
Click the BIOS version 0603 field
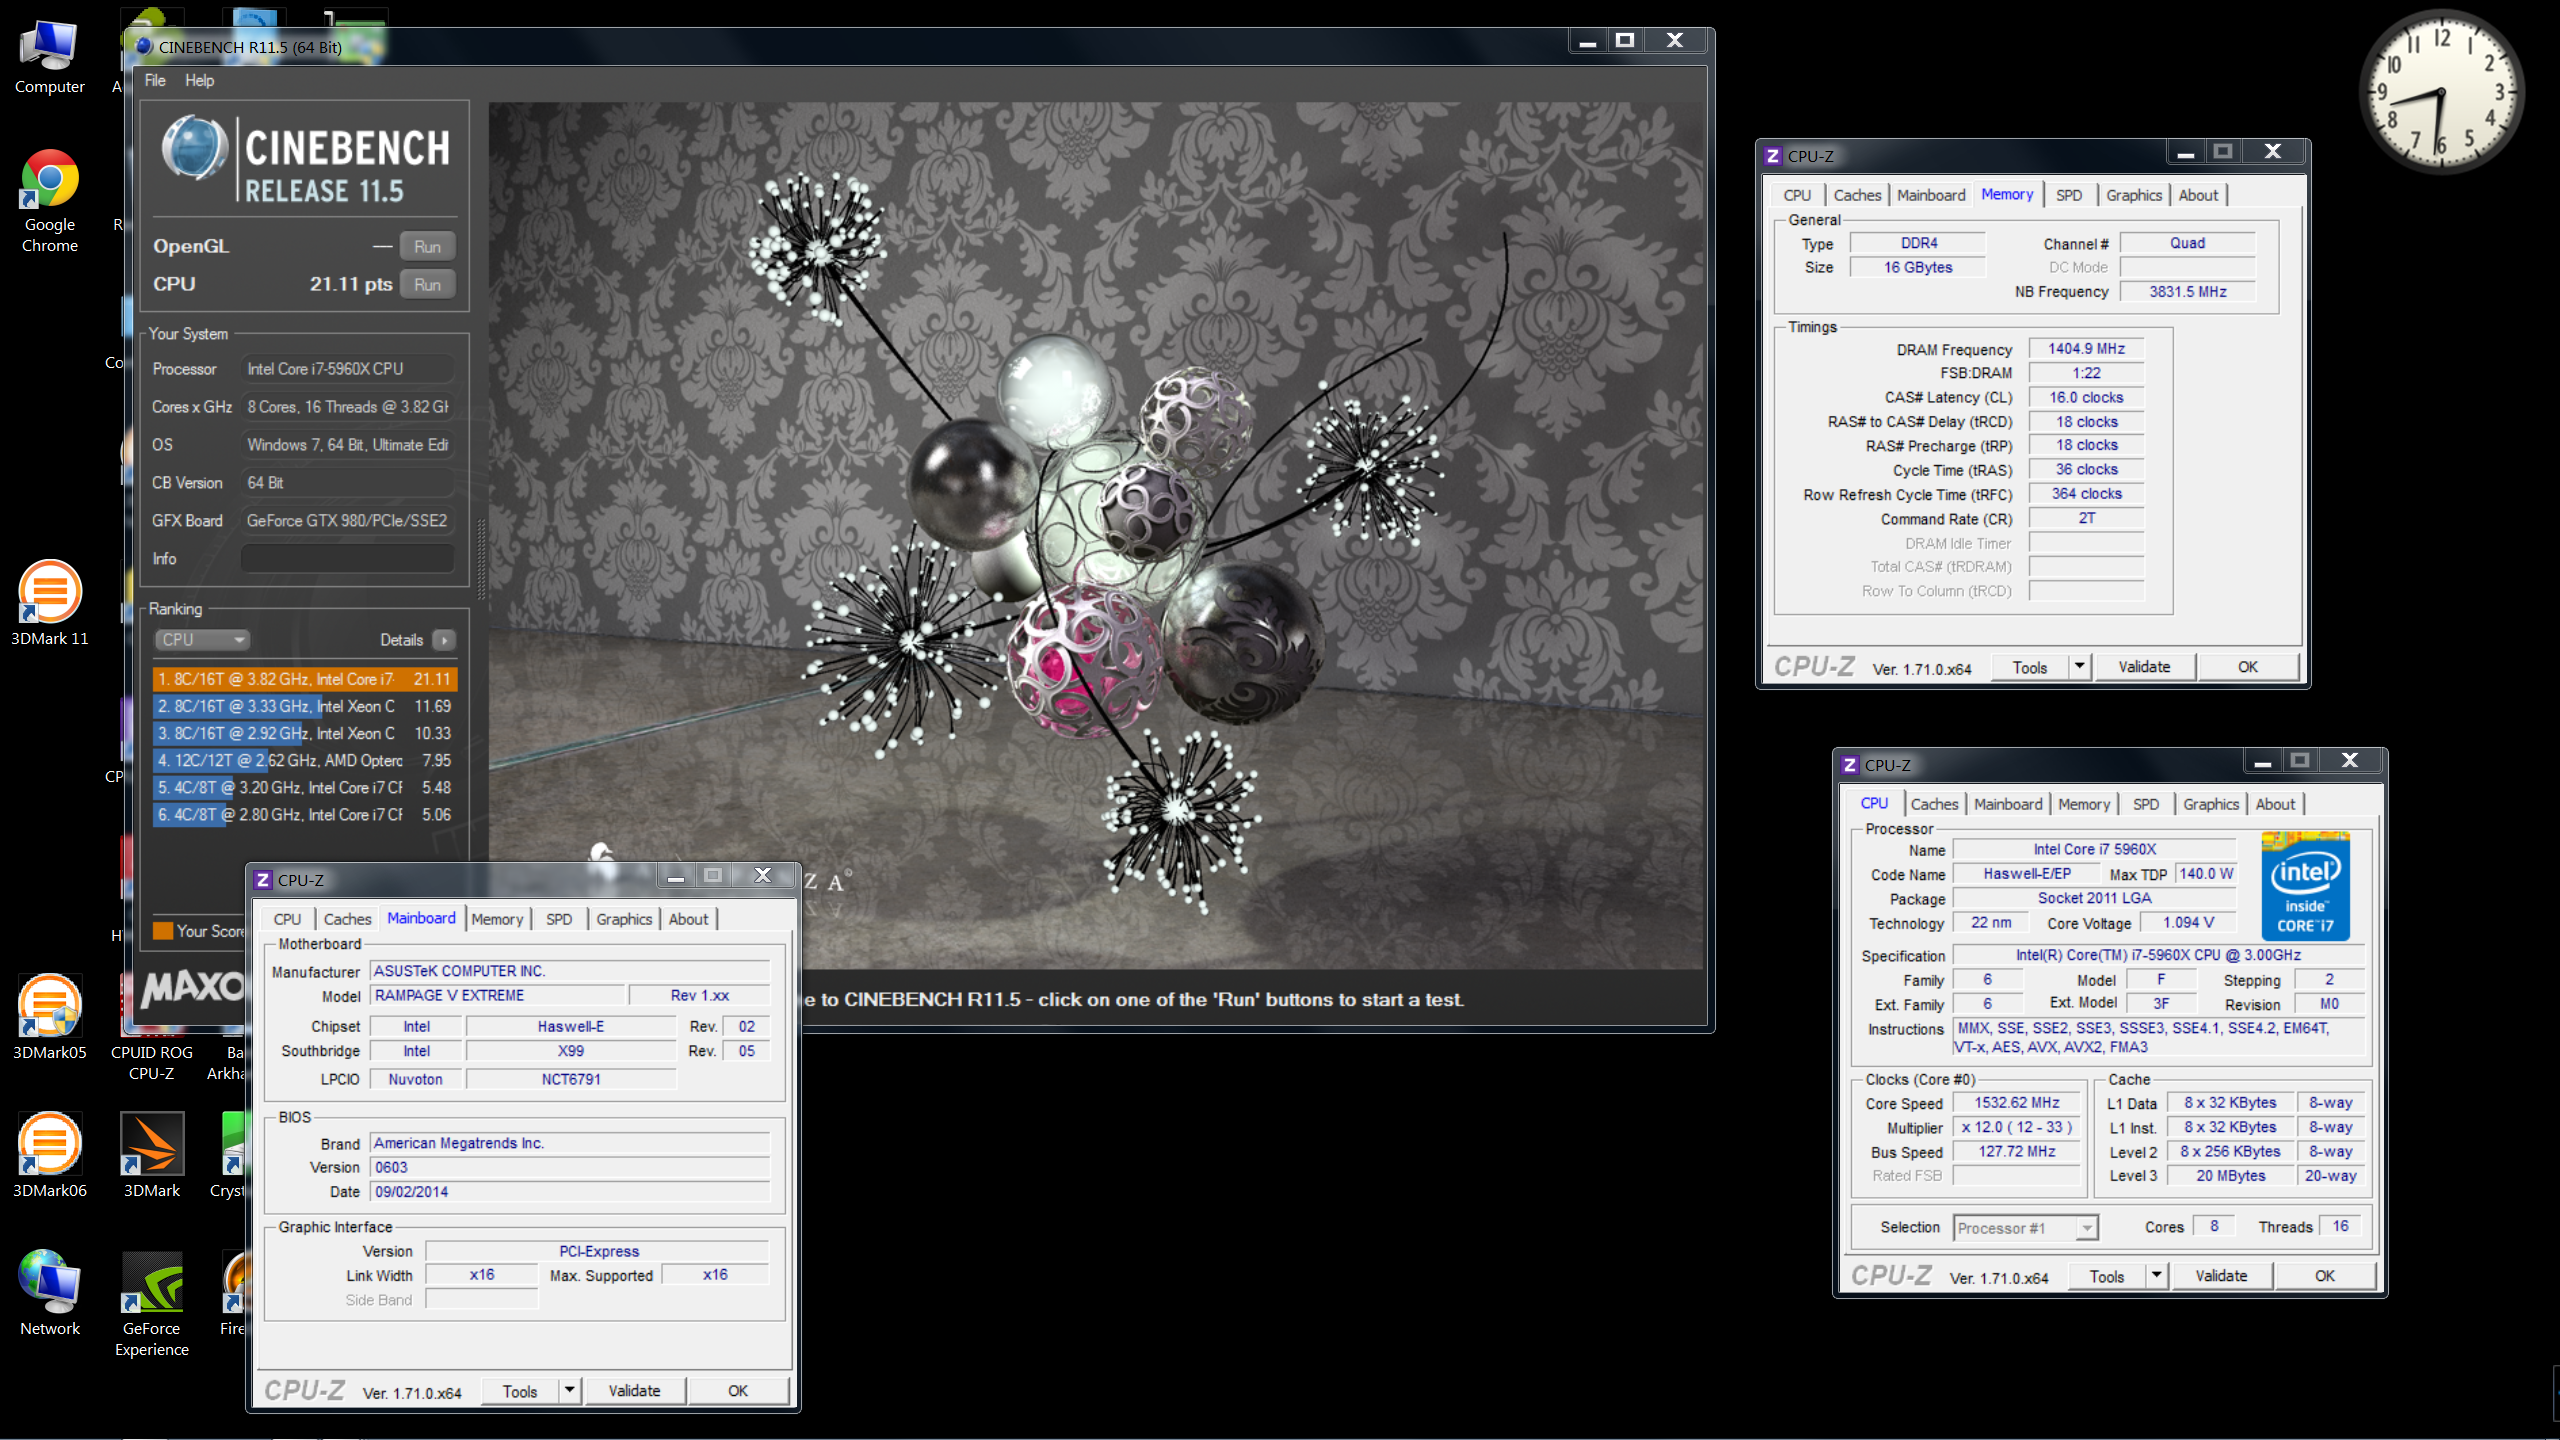570,1167
